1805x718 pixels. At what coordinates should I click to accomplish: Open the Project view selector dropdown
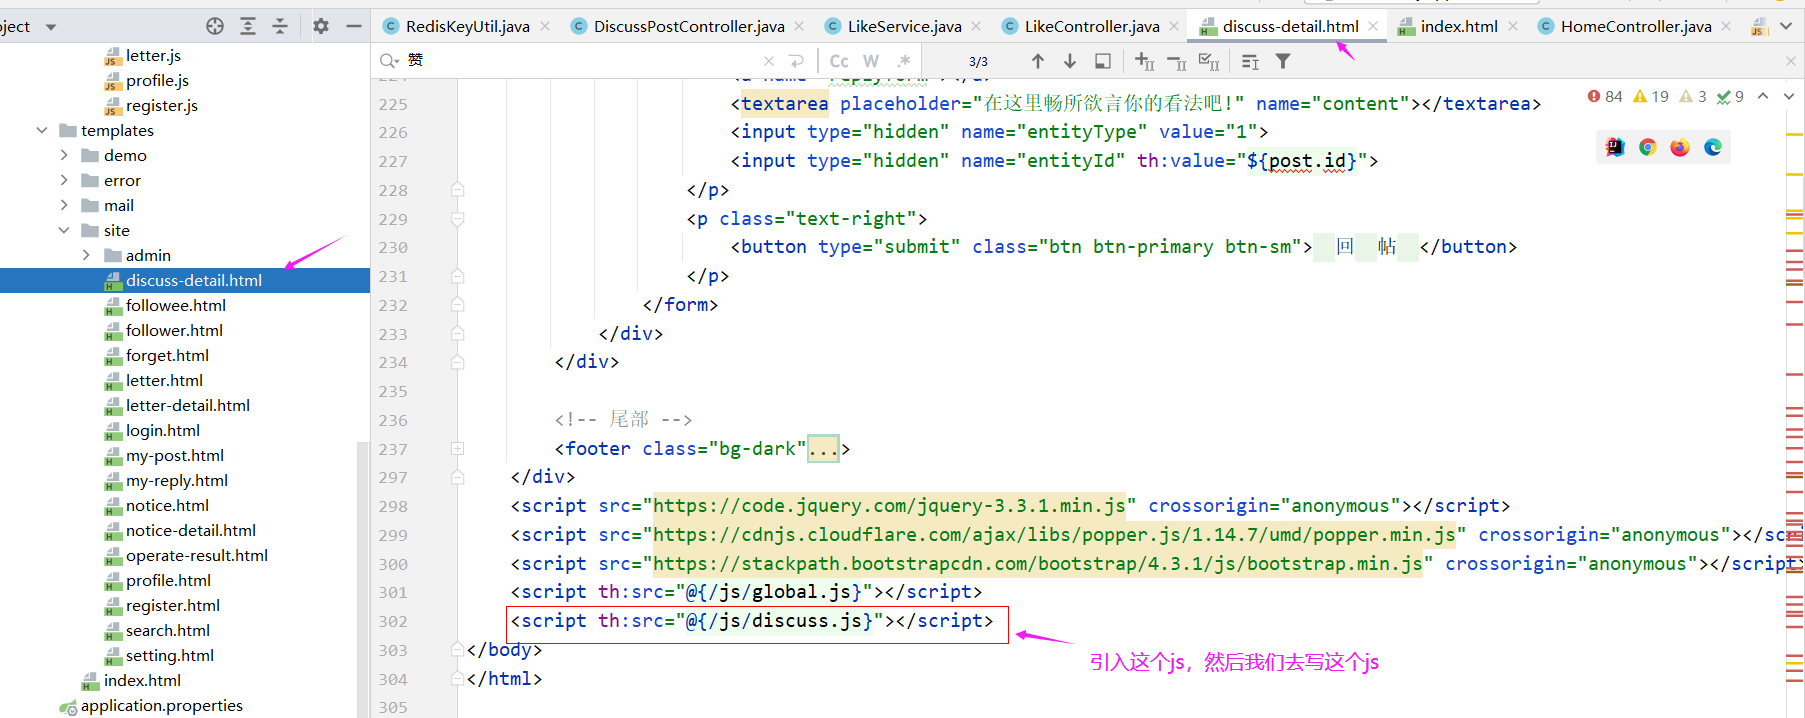51,27
